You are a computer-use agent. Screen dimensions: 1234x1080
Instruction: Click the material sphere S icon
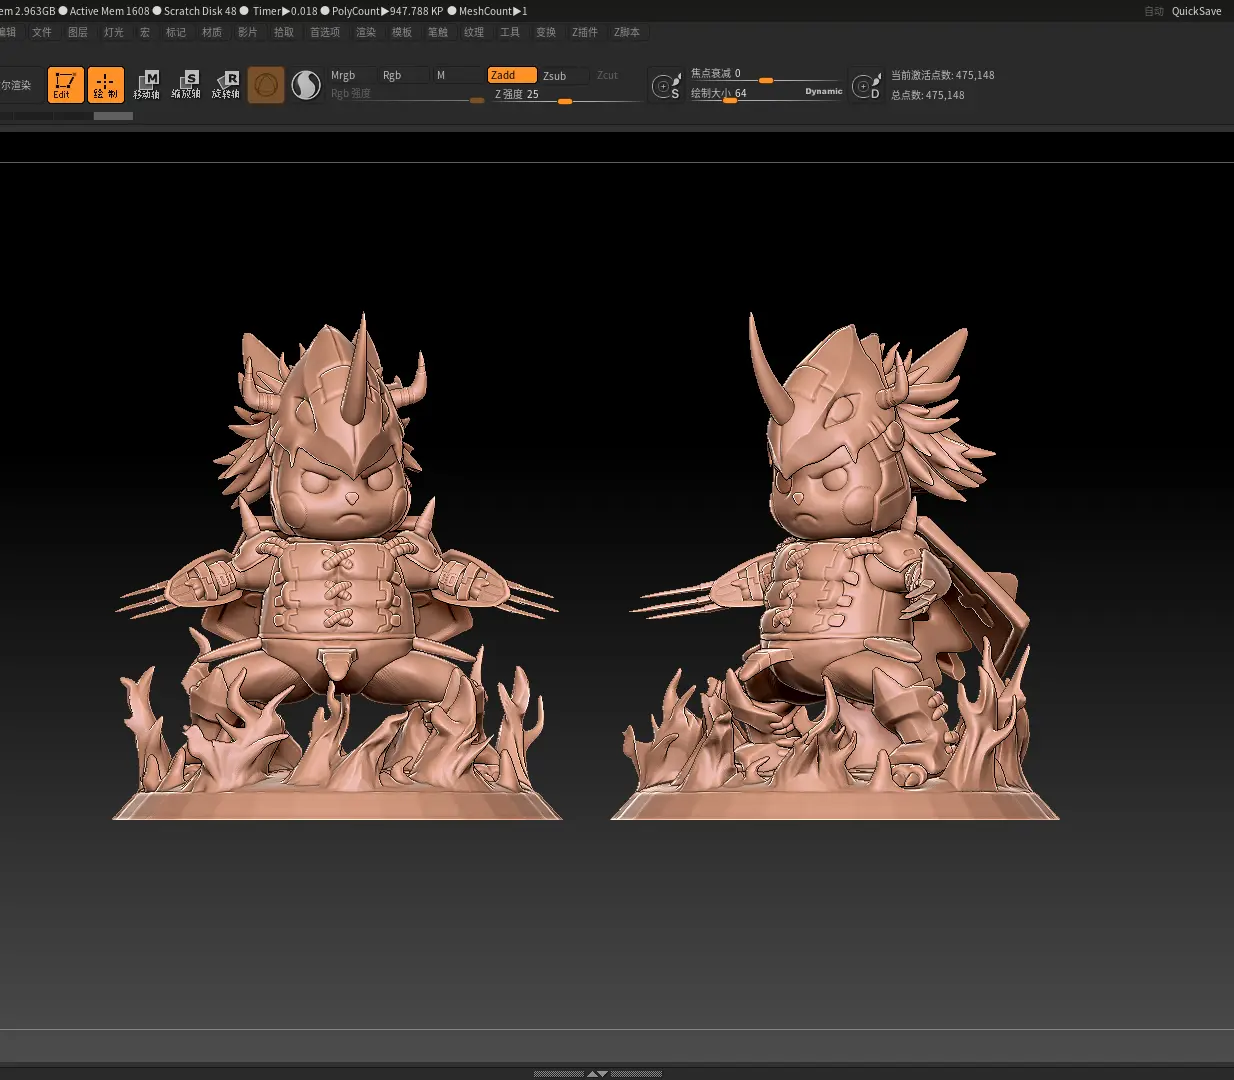306,85
